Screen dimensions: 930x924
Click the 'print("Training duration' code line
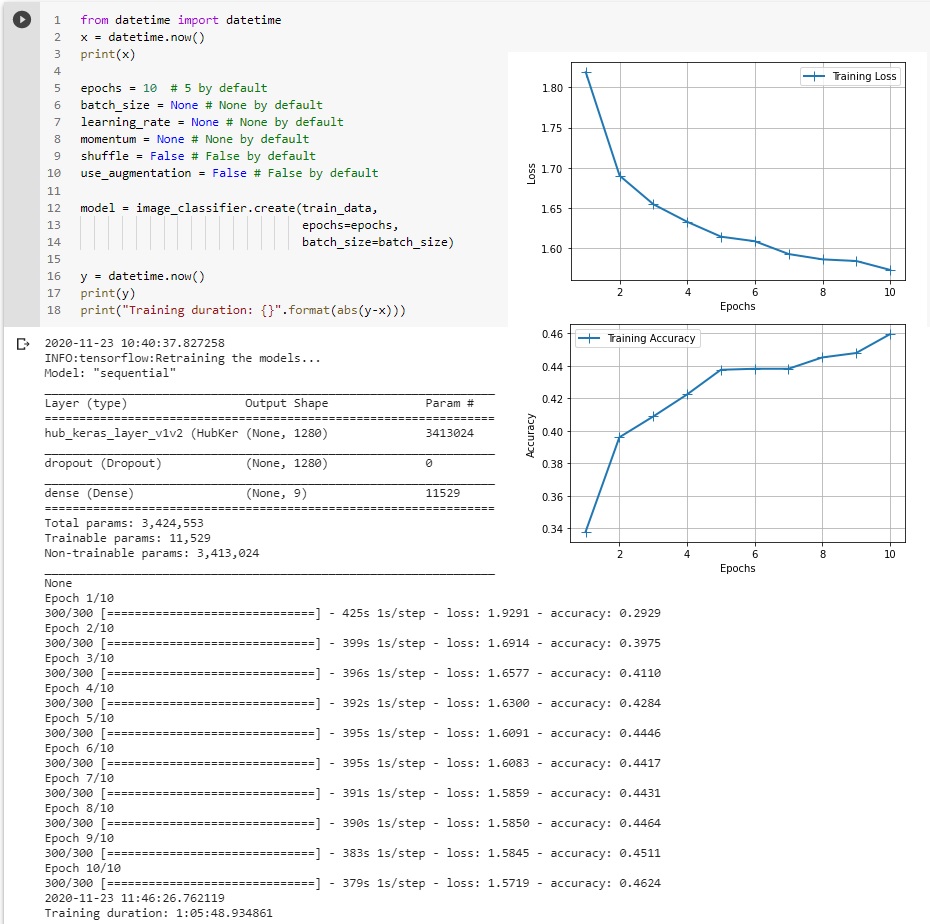point(243,310)
